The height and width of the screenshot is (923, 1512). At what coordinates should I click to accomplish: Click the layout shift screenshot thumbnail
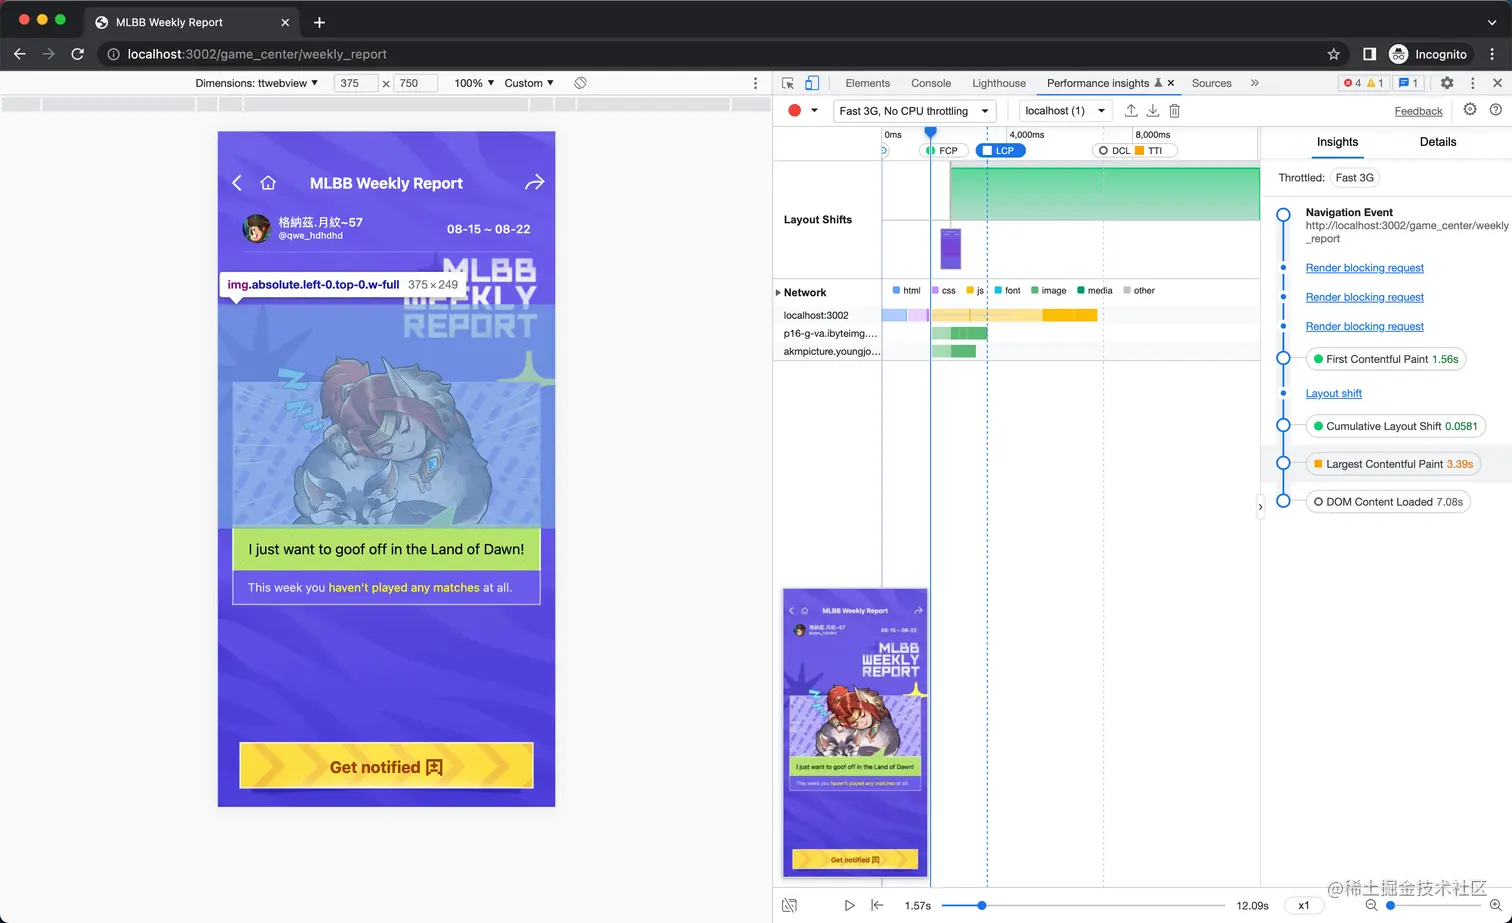pyautogui.click(x=950, y=248)
